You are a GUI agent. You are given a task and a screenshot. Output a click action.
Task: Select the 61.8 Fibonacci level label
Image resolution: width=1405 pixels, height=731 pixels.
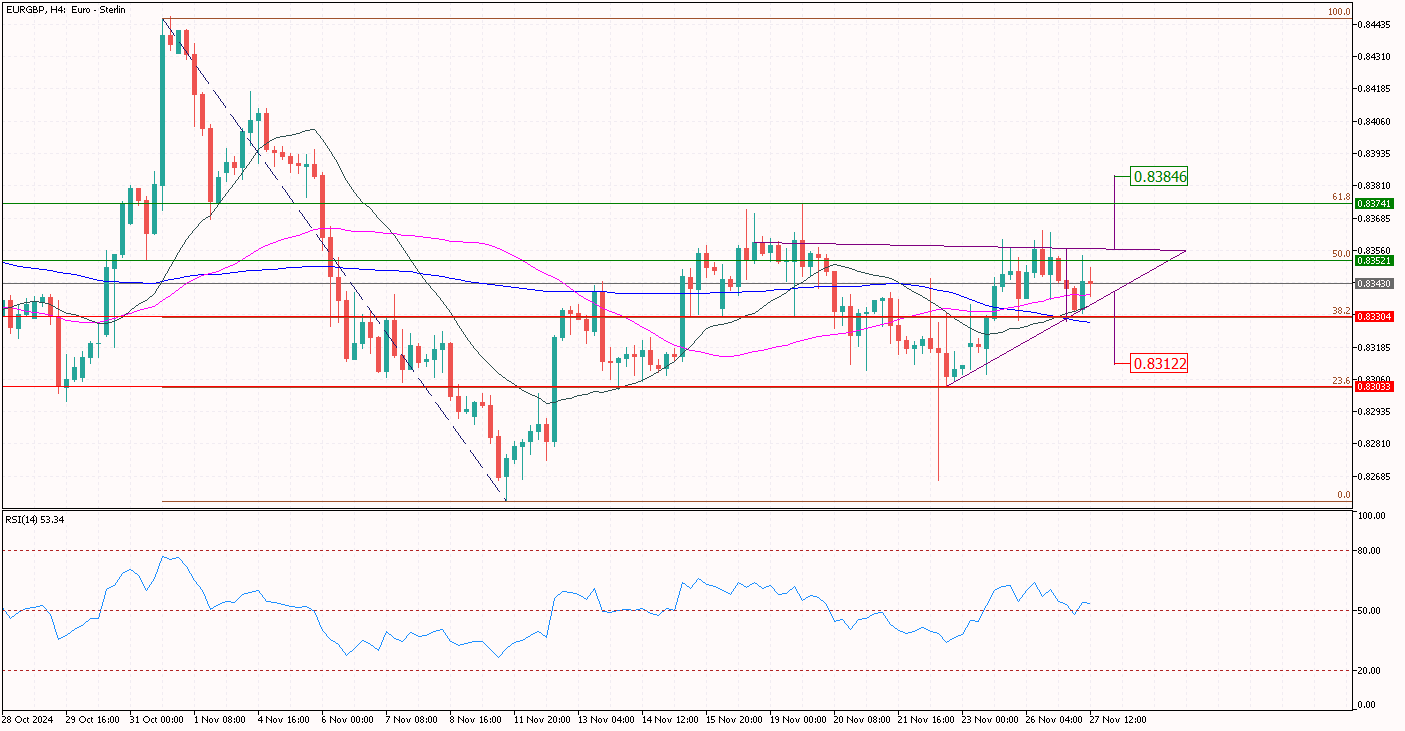(1342, 197)
